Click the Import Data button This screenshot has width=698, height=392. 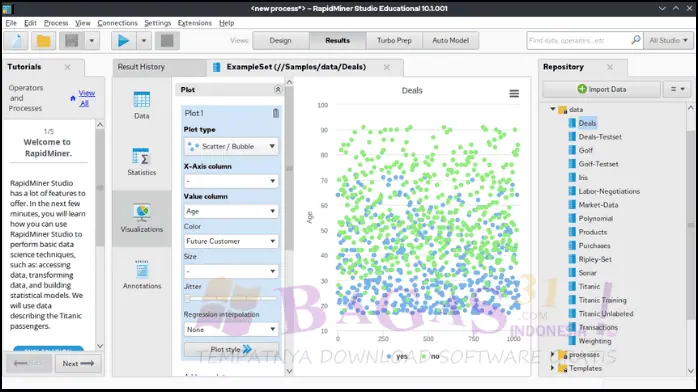[601, 89]
